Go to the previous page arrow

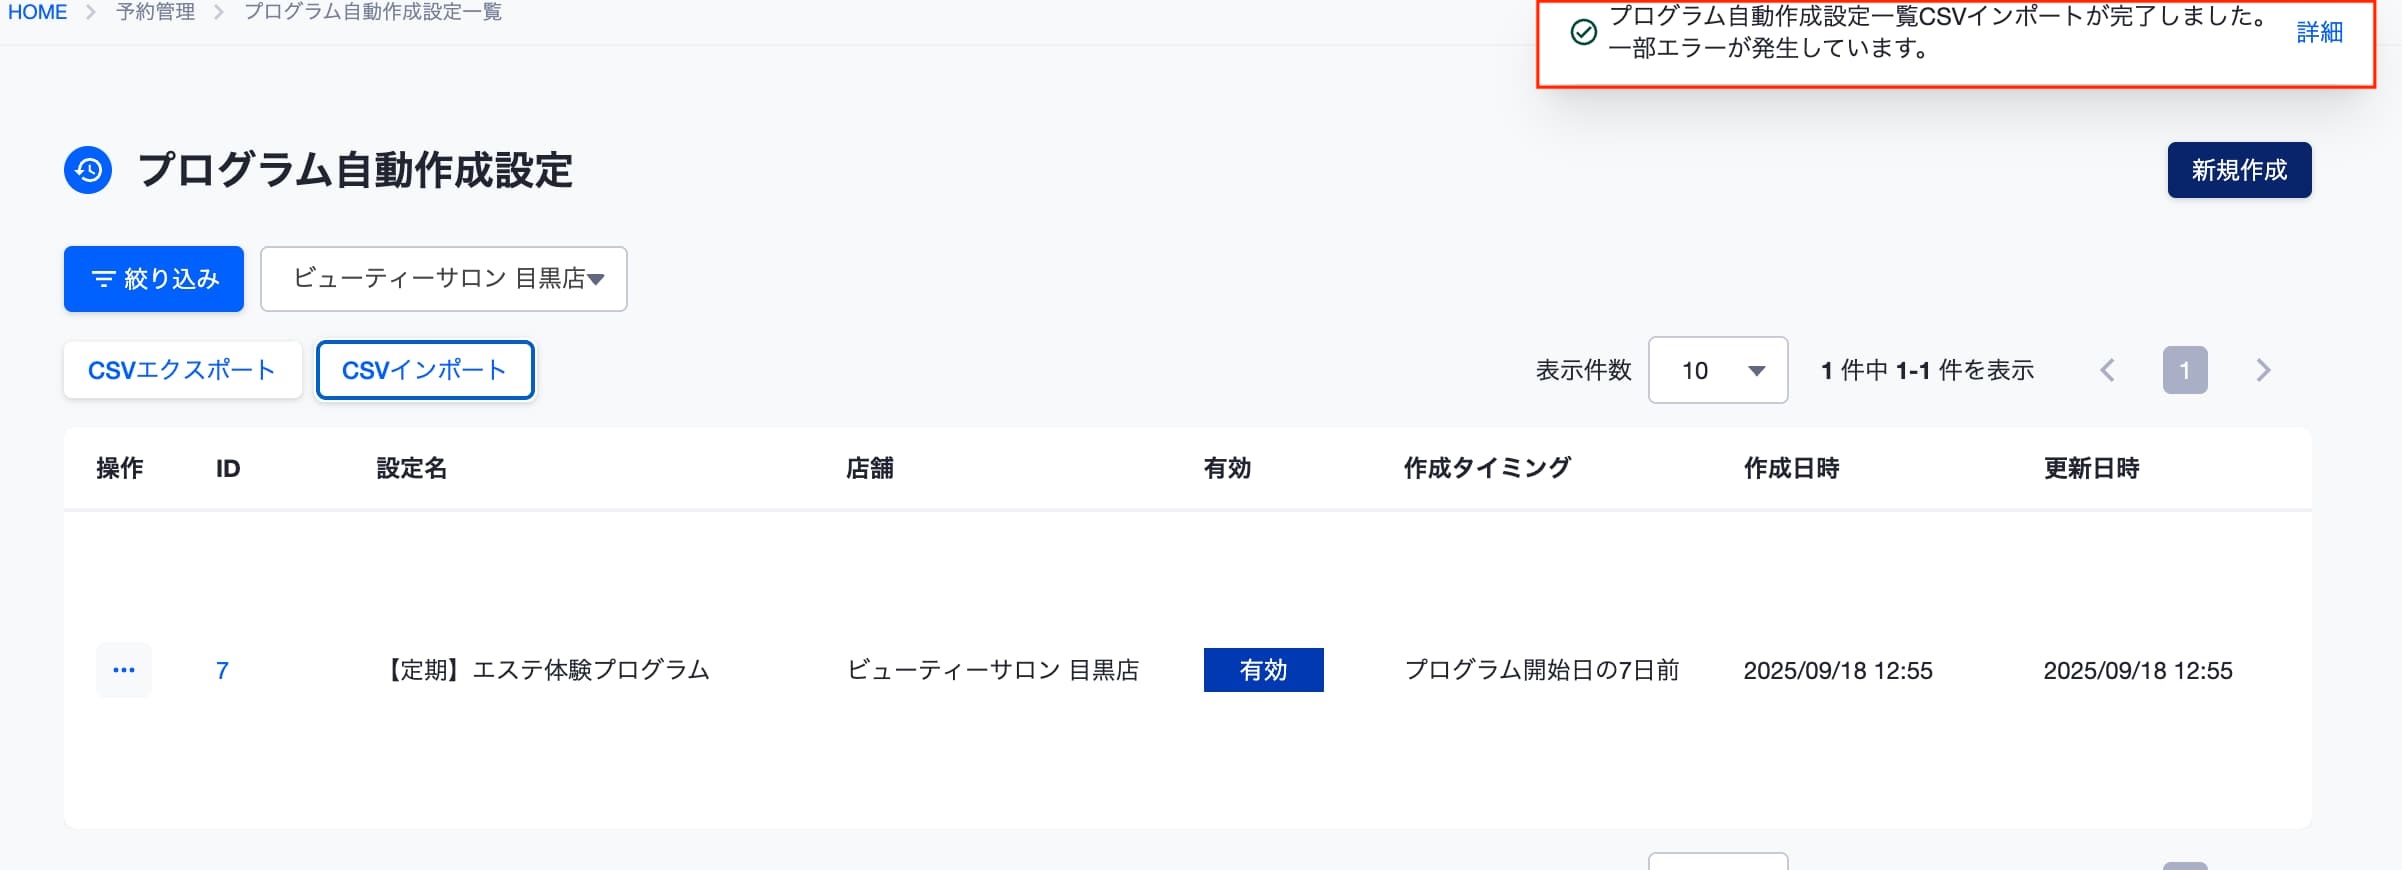[x=2107, y=370]
